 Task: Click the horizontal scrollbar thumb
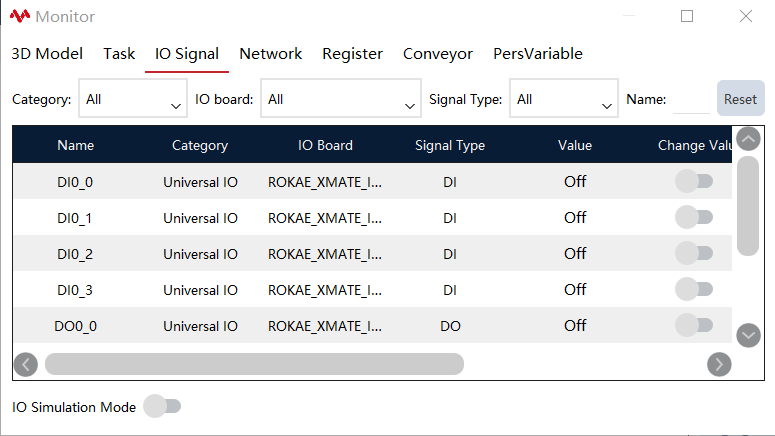point(254,364)
